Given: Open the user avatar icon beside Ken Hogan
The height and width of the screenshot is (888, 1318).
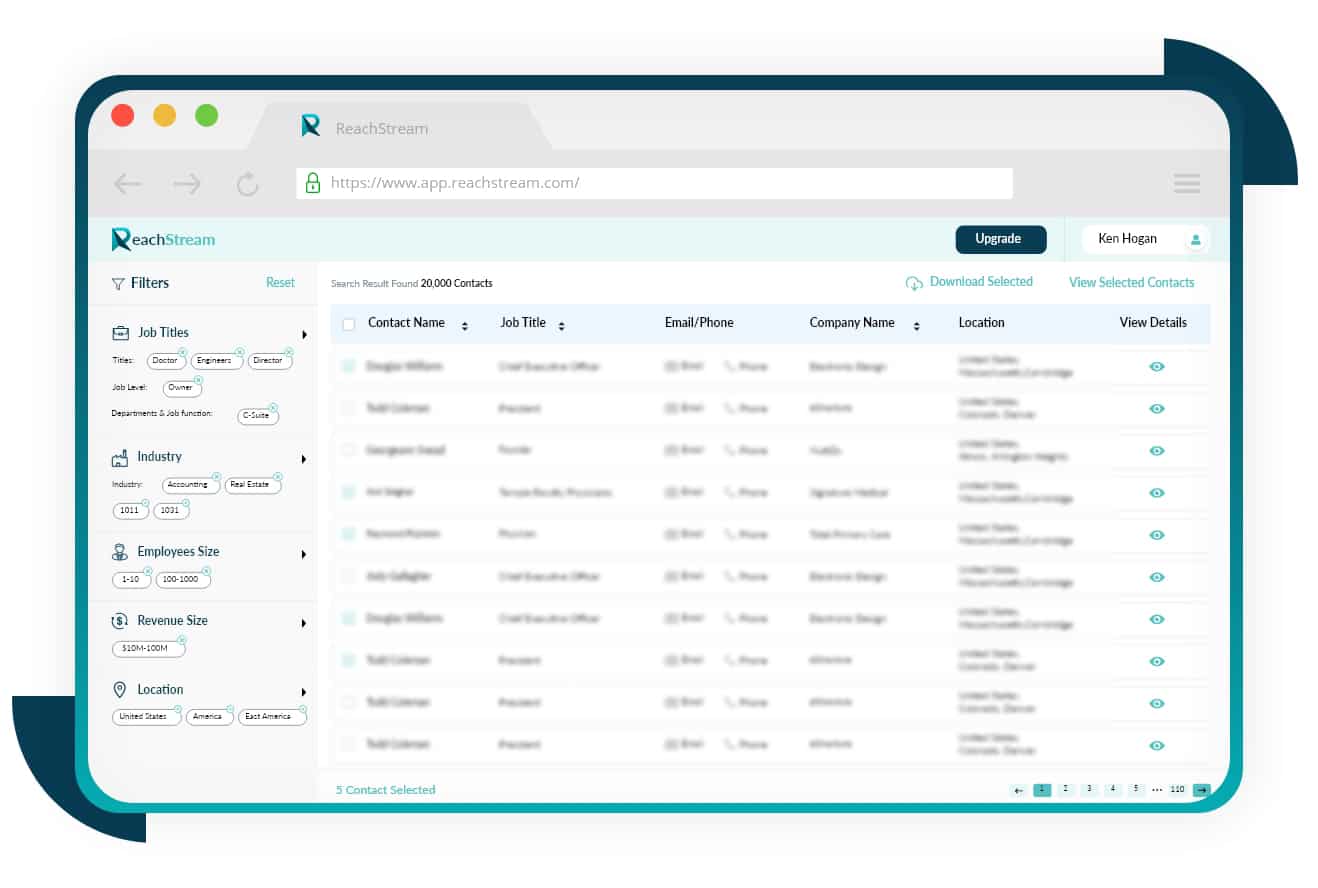Looking at the screenshot, I should pos(1196,239).
